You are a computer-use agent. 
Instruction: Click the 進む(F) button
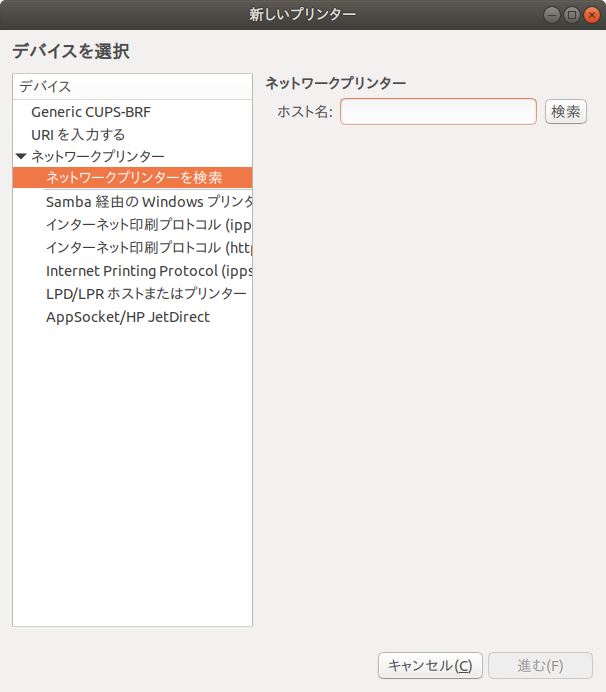(540, 666)
